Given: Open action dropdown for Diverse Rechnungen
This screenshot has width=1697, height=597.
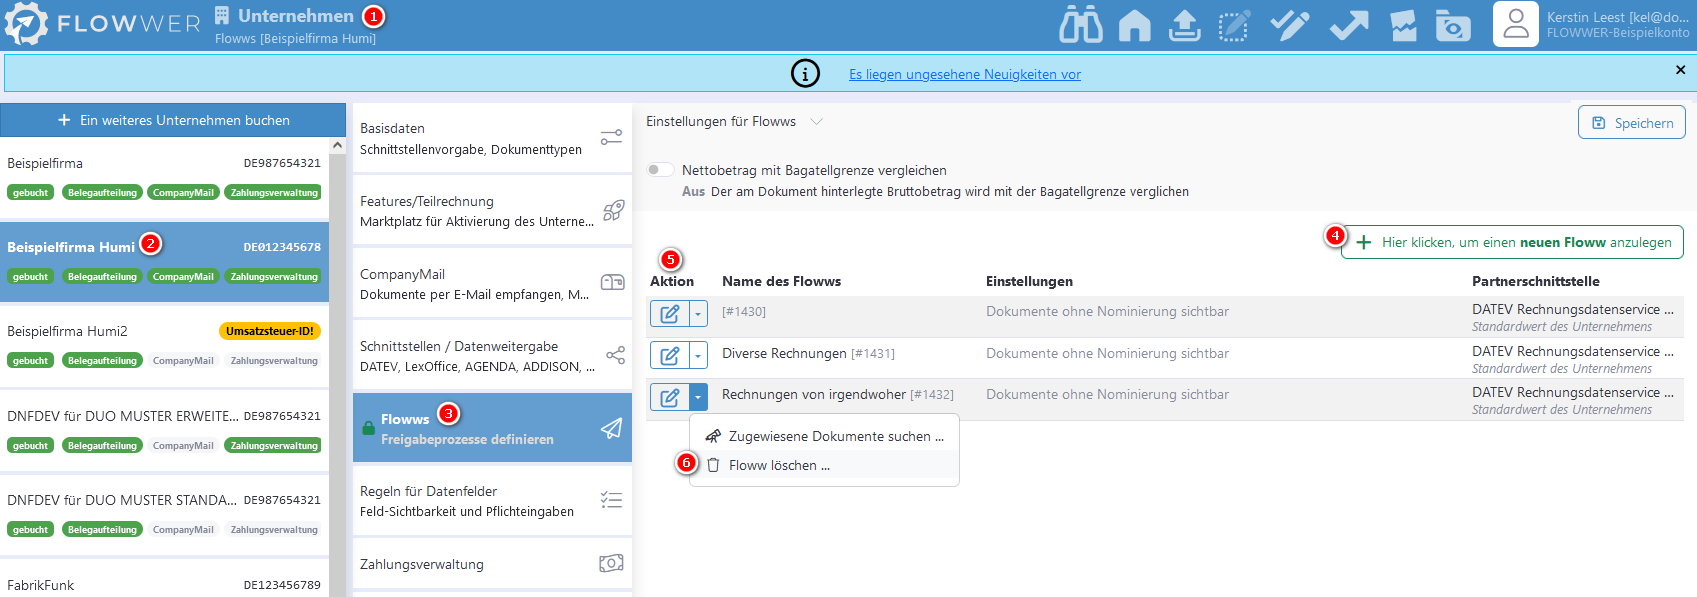Looking at the screenshot, I should (x=698, y=355).
